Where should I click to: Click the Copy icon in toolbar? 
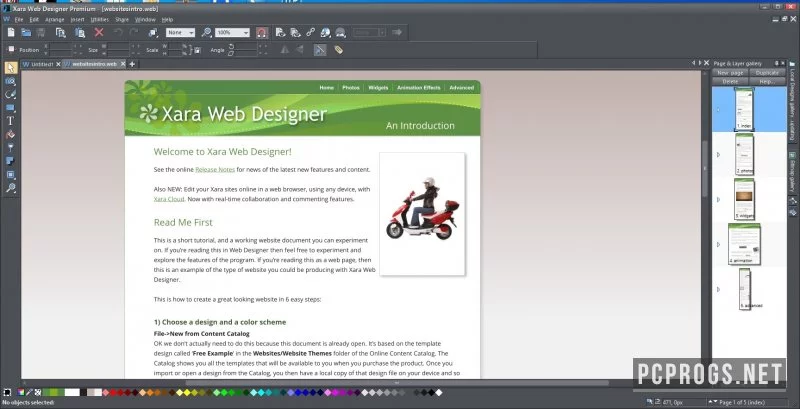click(x=61, y=33)
